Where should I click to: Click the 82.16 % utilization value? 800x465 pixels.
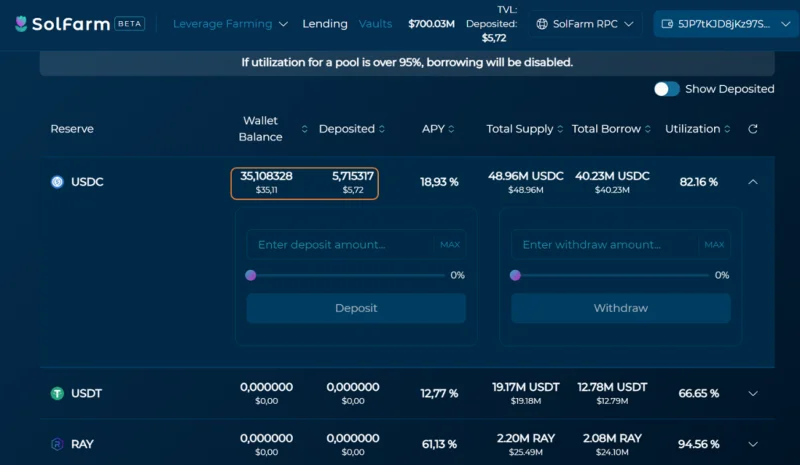click(698, 182)
